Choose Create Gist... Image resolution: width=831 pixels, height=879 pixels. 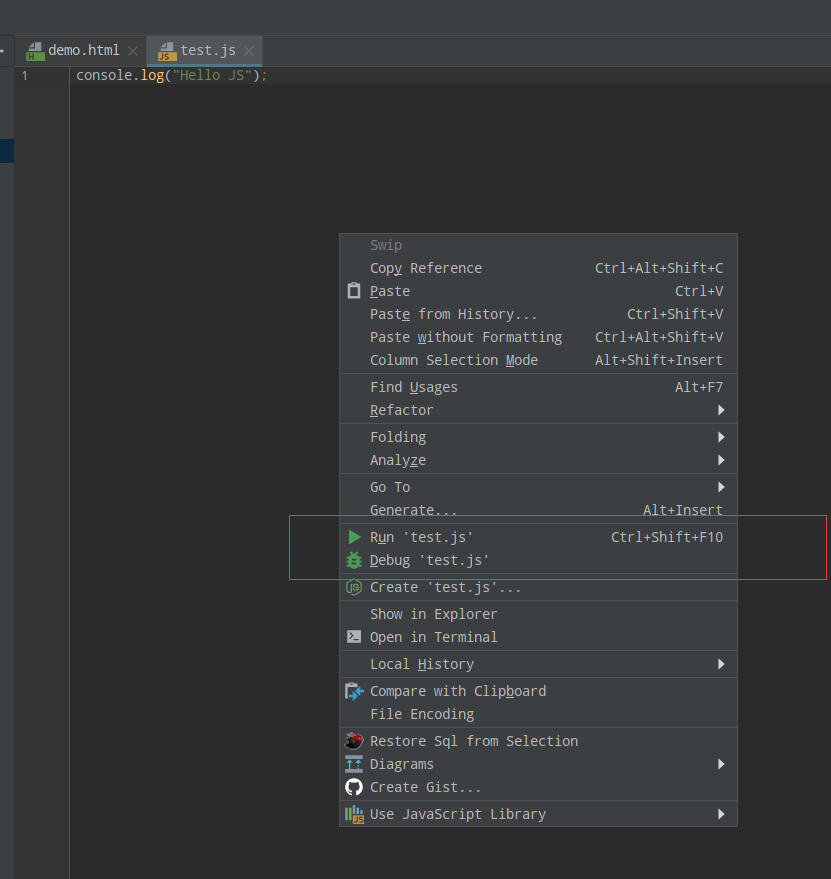(x=538, y=787)
